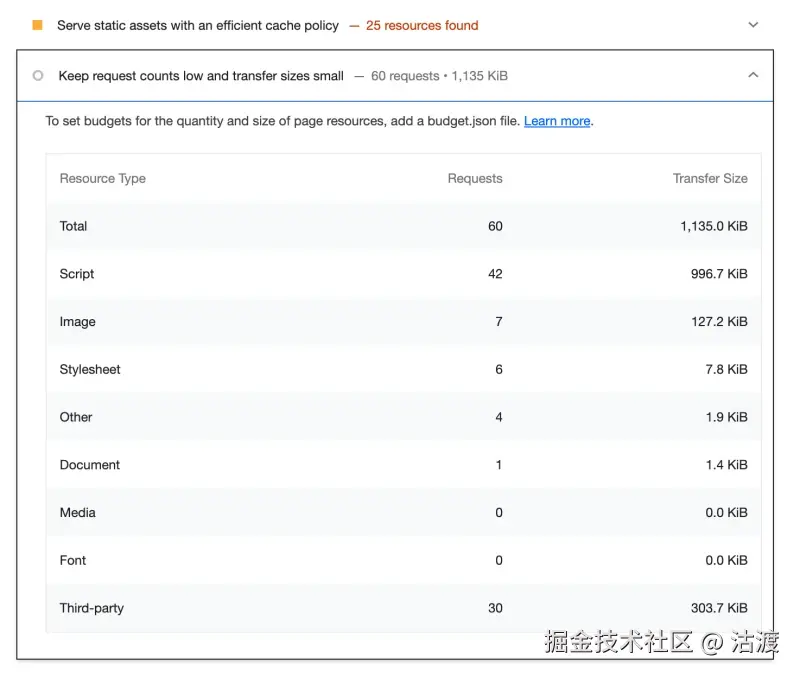
Task: Collapse the request counts audit with chevron
Action: coord(753,76)
